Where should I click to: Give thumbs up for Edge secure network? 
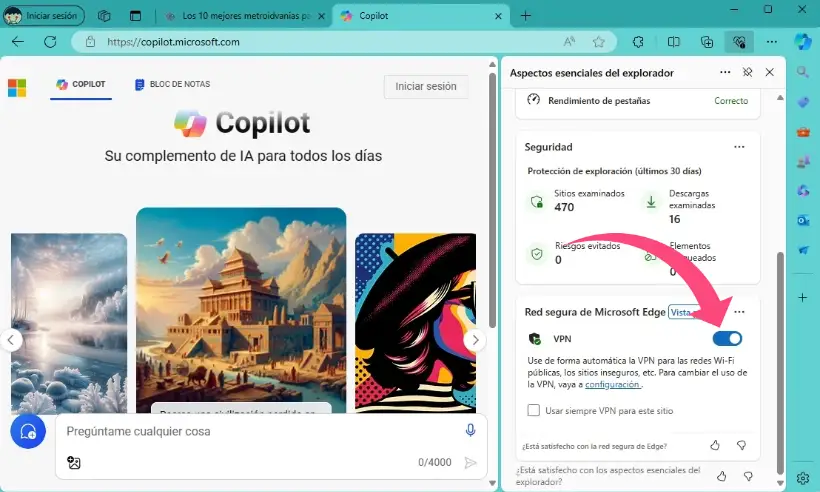tap(715, 445)
